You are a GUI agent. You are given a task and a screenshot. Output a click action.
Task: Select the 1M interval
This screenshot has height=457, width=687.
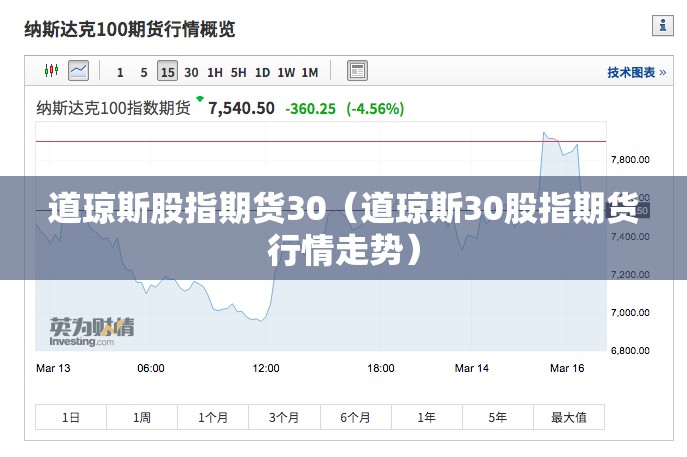[310, 72]
